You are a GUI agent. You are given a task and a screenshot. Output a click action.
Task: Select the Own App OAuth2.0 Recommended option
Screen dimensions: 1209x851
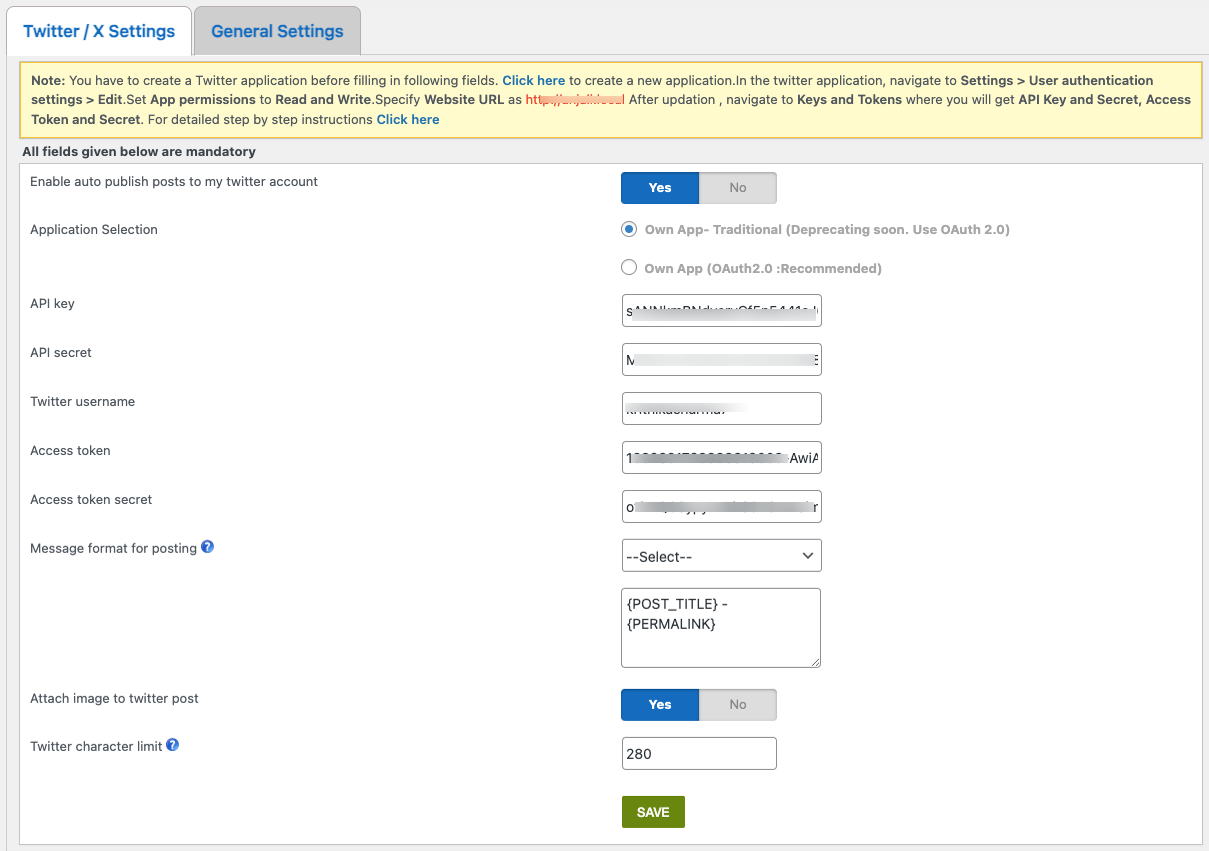pos(628,267)
